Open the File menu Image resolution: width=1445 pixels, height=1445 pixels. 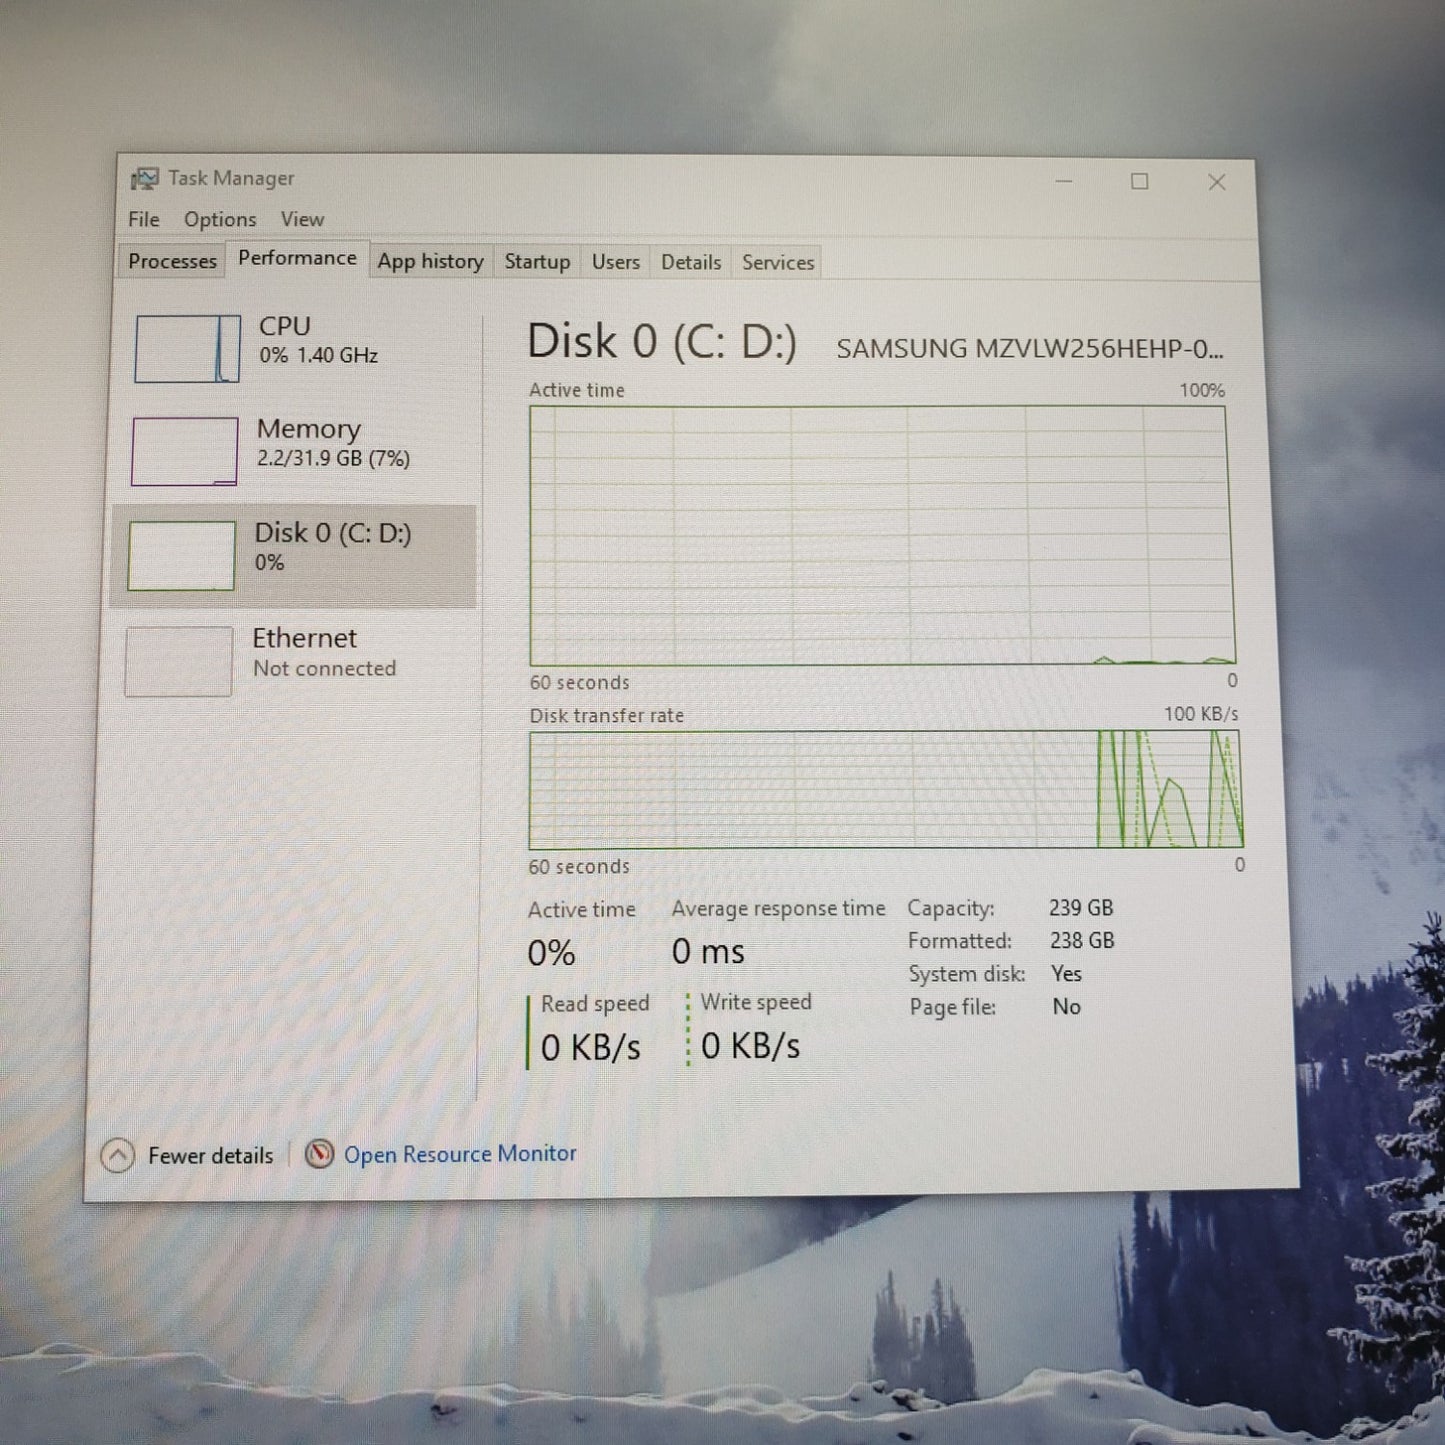143,219
